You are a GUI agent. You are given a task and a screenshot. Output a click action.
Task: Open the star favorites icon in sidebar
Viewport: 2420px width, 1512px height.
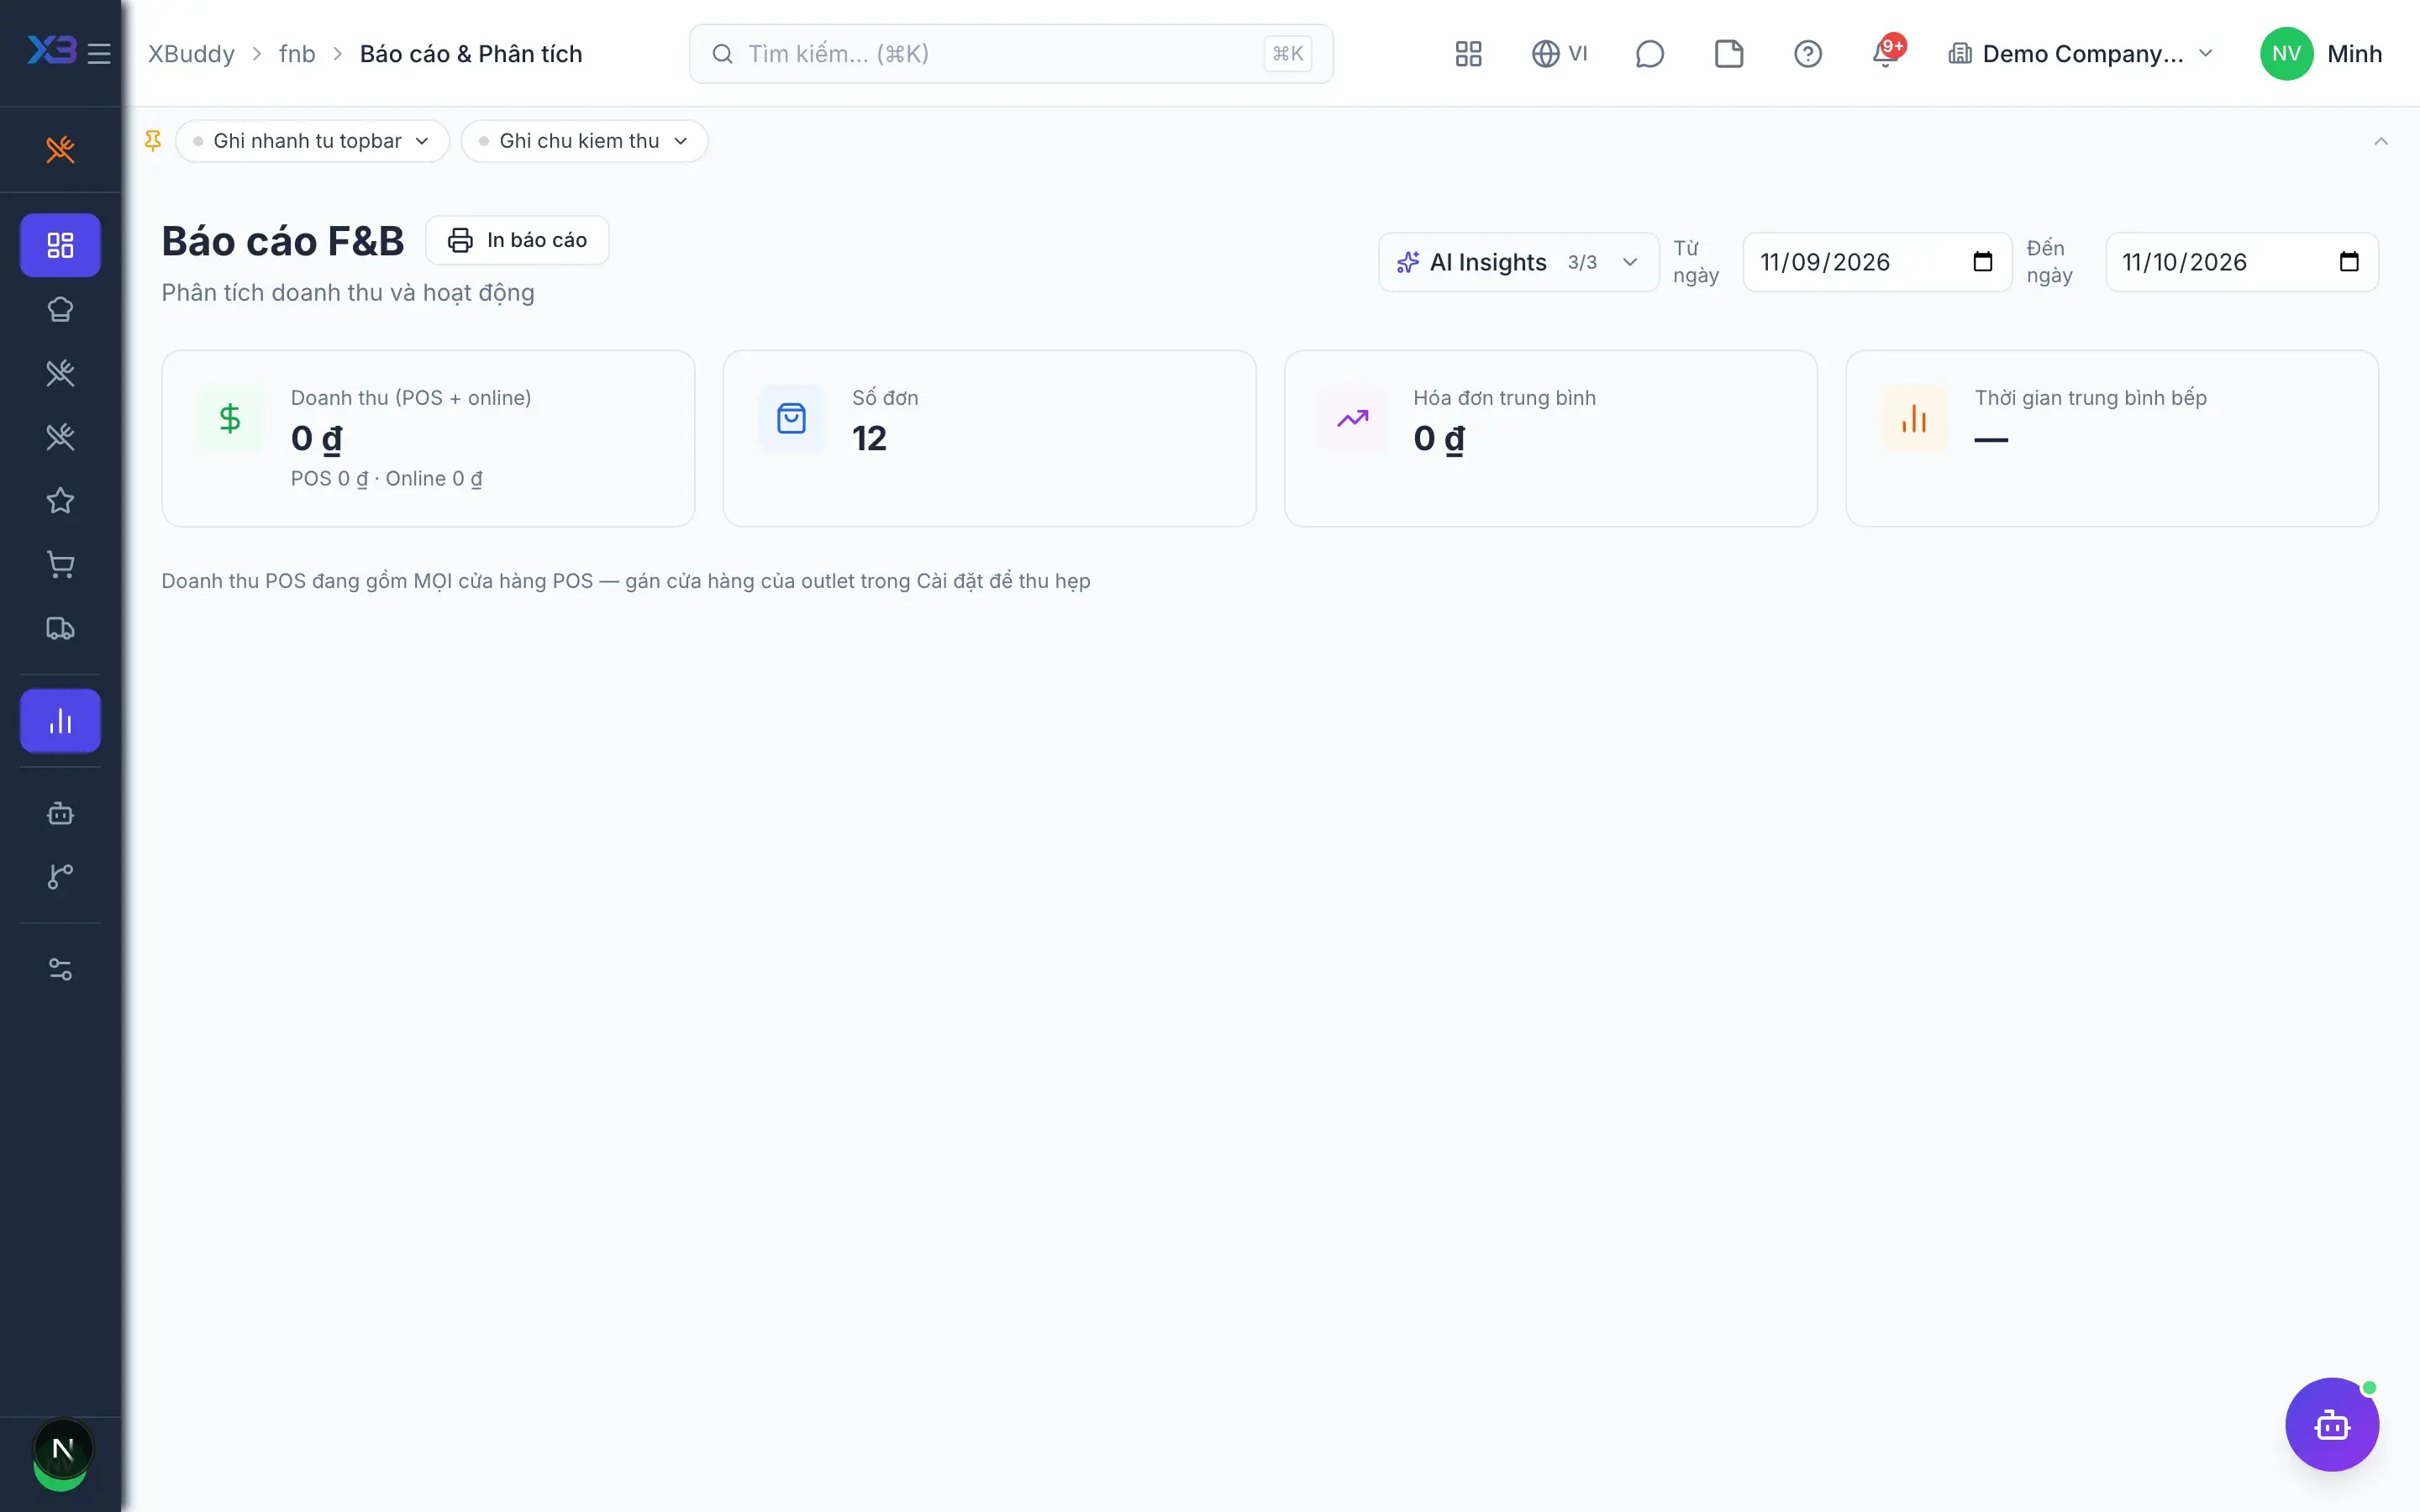point(60,500)
